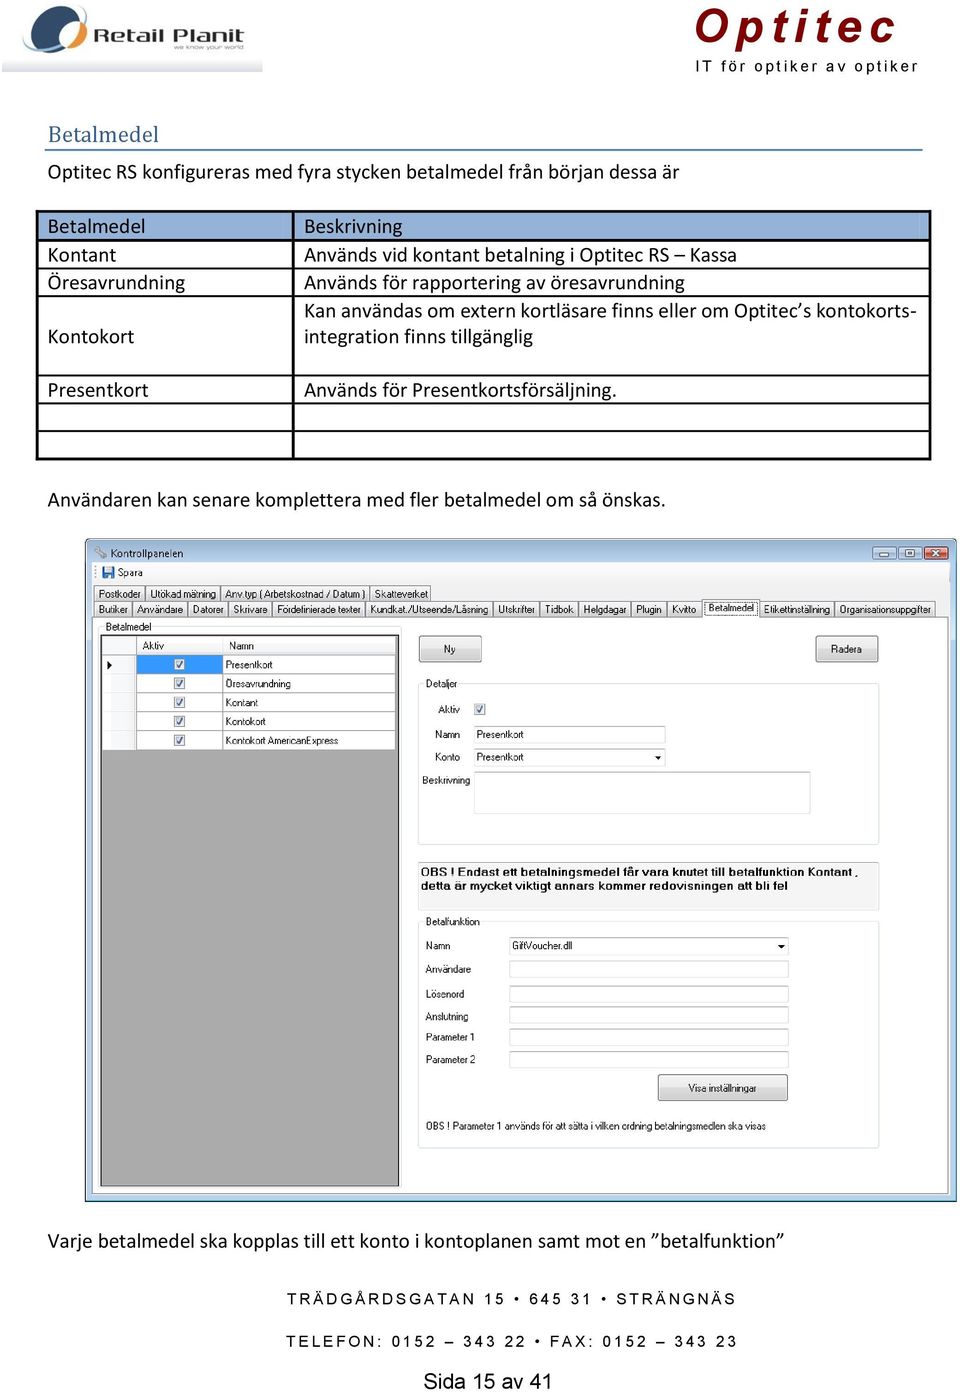Minimize the Kontrollpanelen window

884,553
